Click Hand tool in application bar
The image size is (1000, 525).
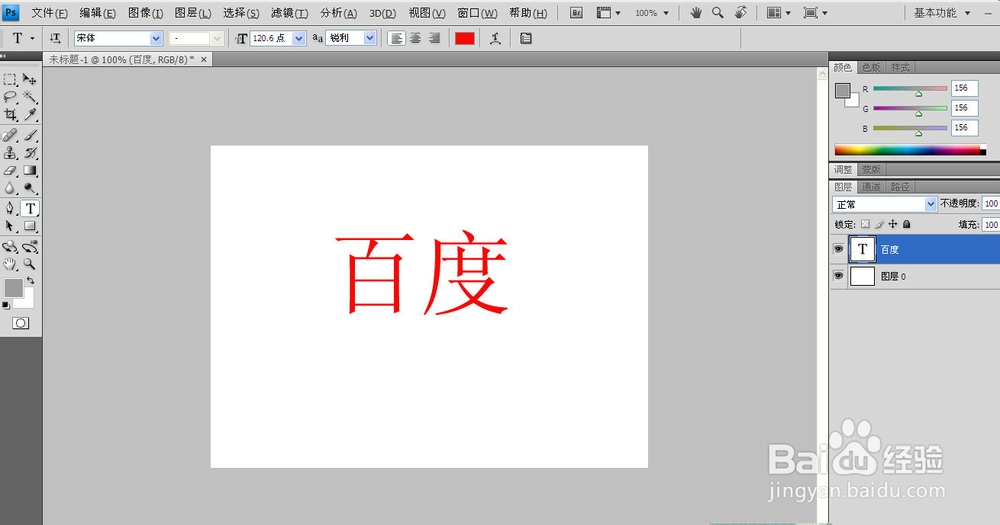tap(696, 13)
